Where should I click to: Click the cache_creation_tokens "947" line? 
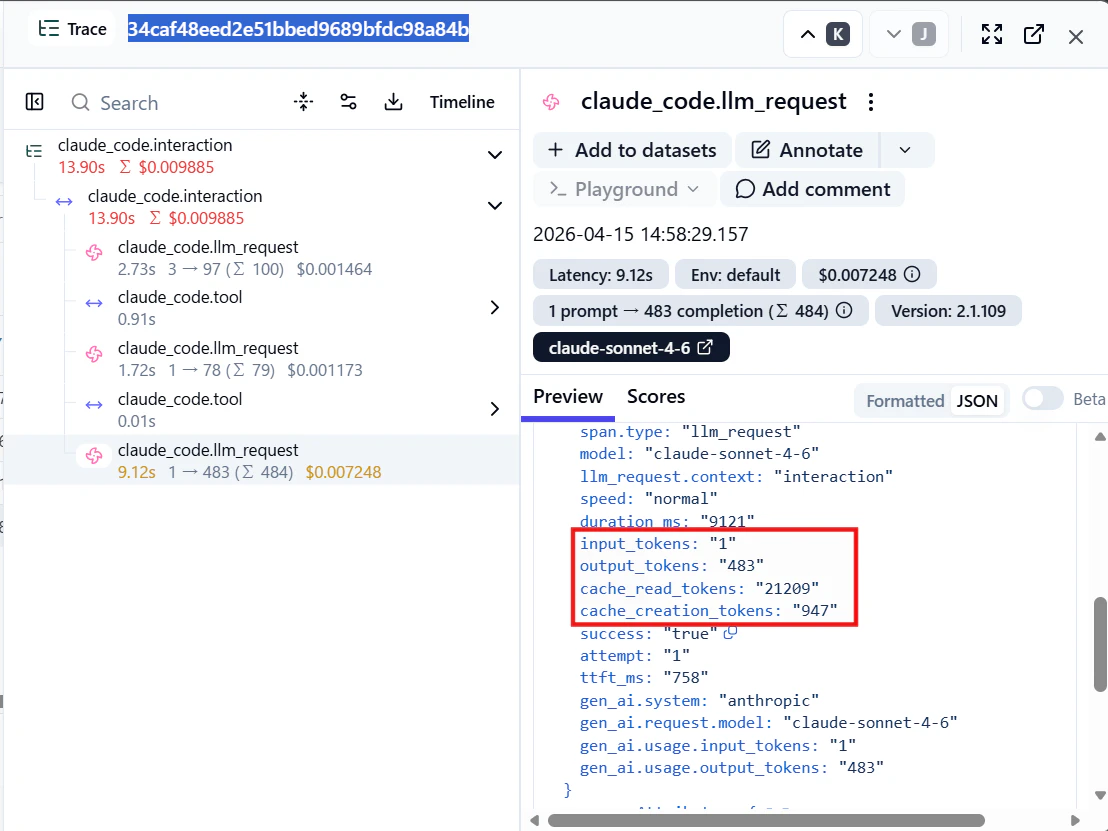tap(708, 610)
